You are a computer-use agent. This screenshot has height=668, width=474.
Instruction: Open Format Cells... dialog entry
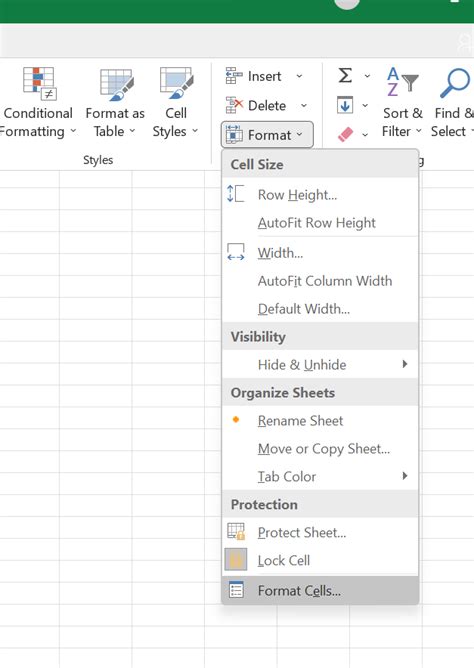[x=320, y=590]
